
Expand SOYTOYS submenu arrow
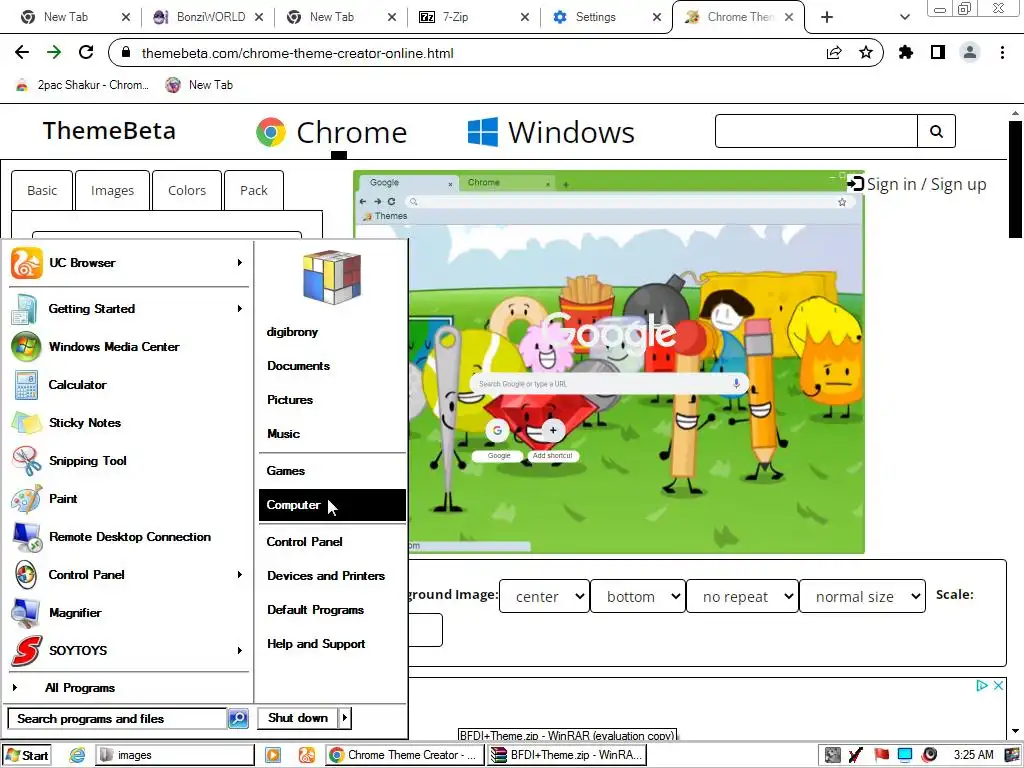pos(240,650)
